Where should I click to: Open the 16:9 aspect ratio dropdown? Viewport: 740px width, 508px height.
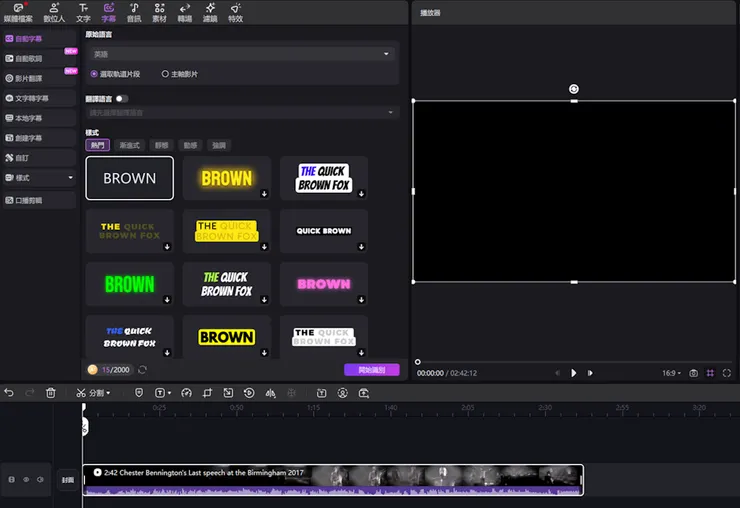(x=671, y=373)
